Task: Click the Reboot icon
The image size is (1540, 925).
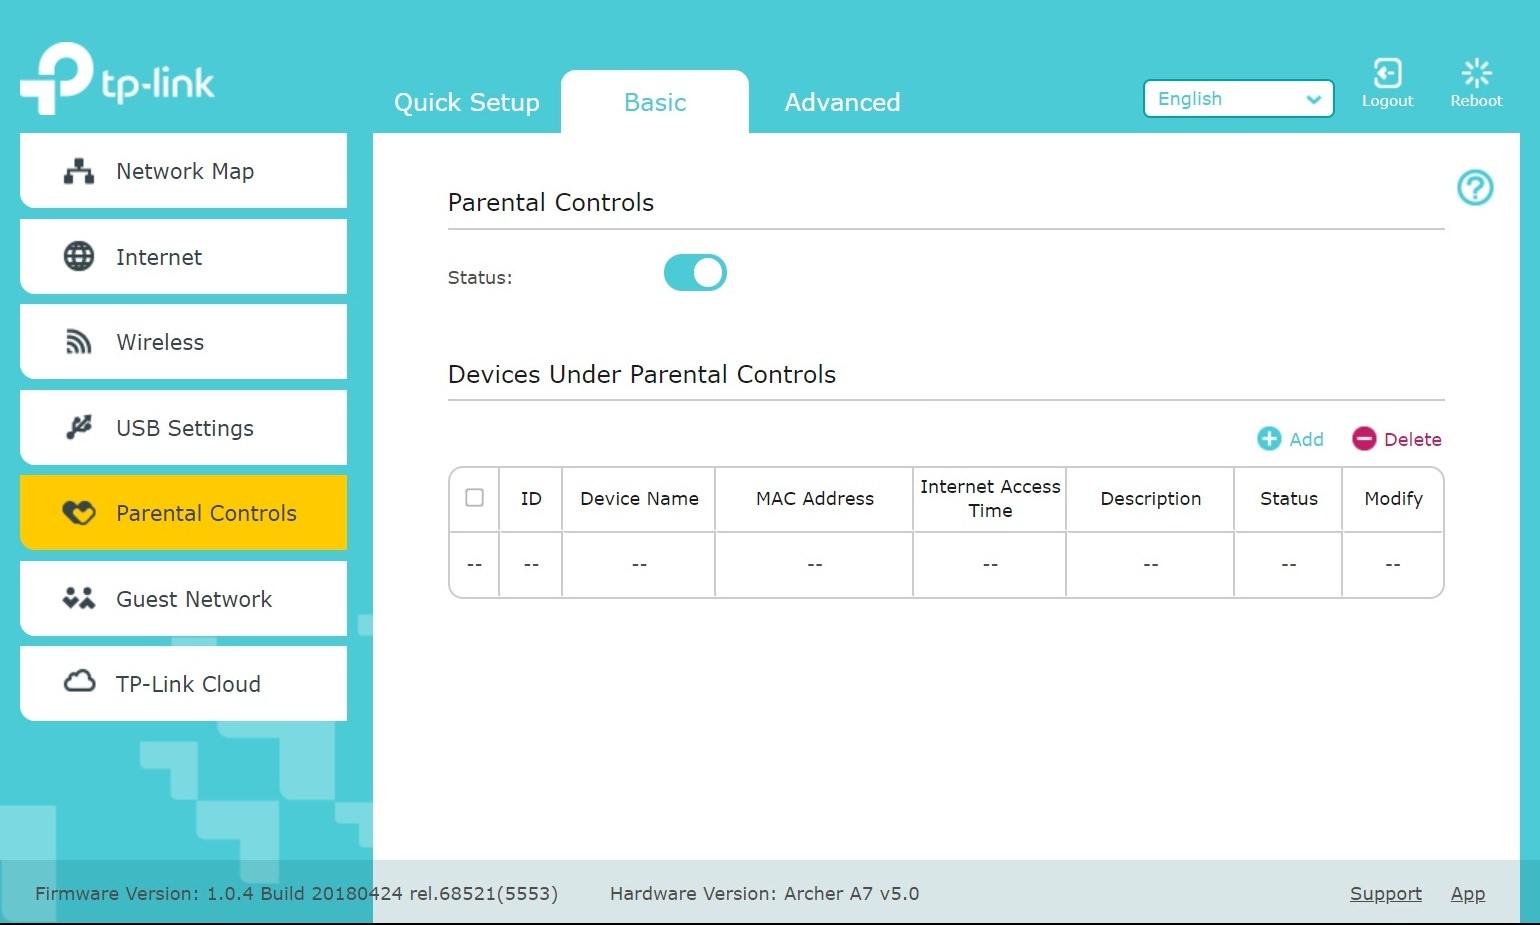Action: tap(1476, 73)
